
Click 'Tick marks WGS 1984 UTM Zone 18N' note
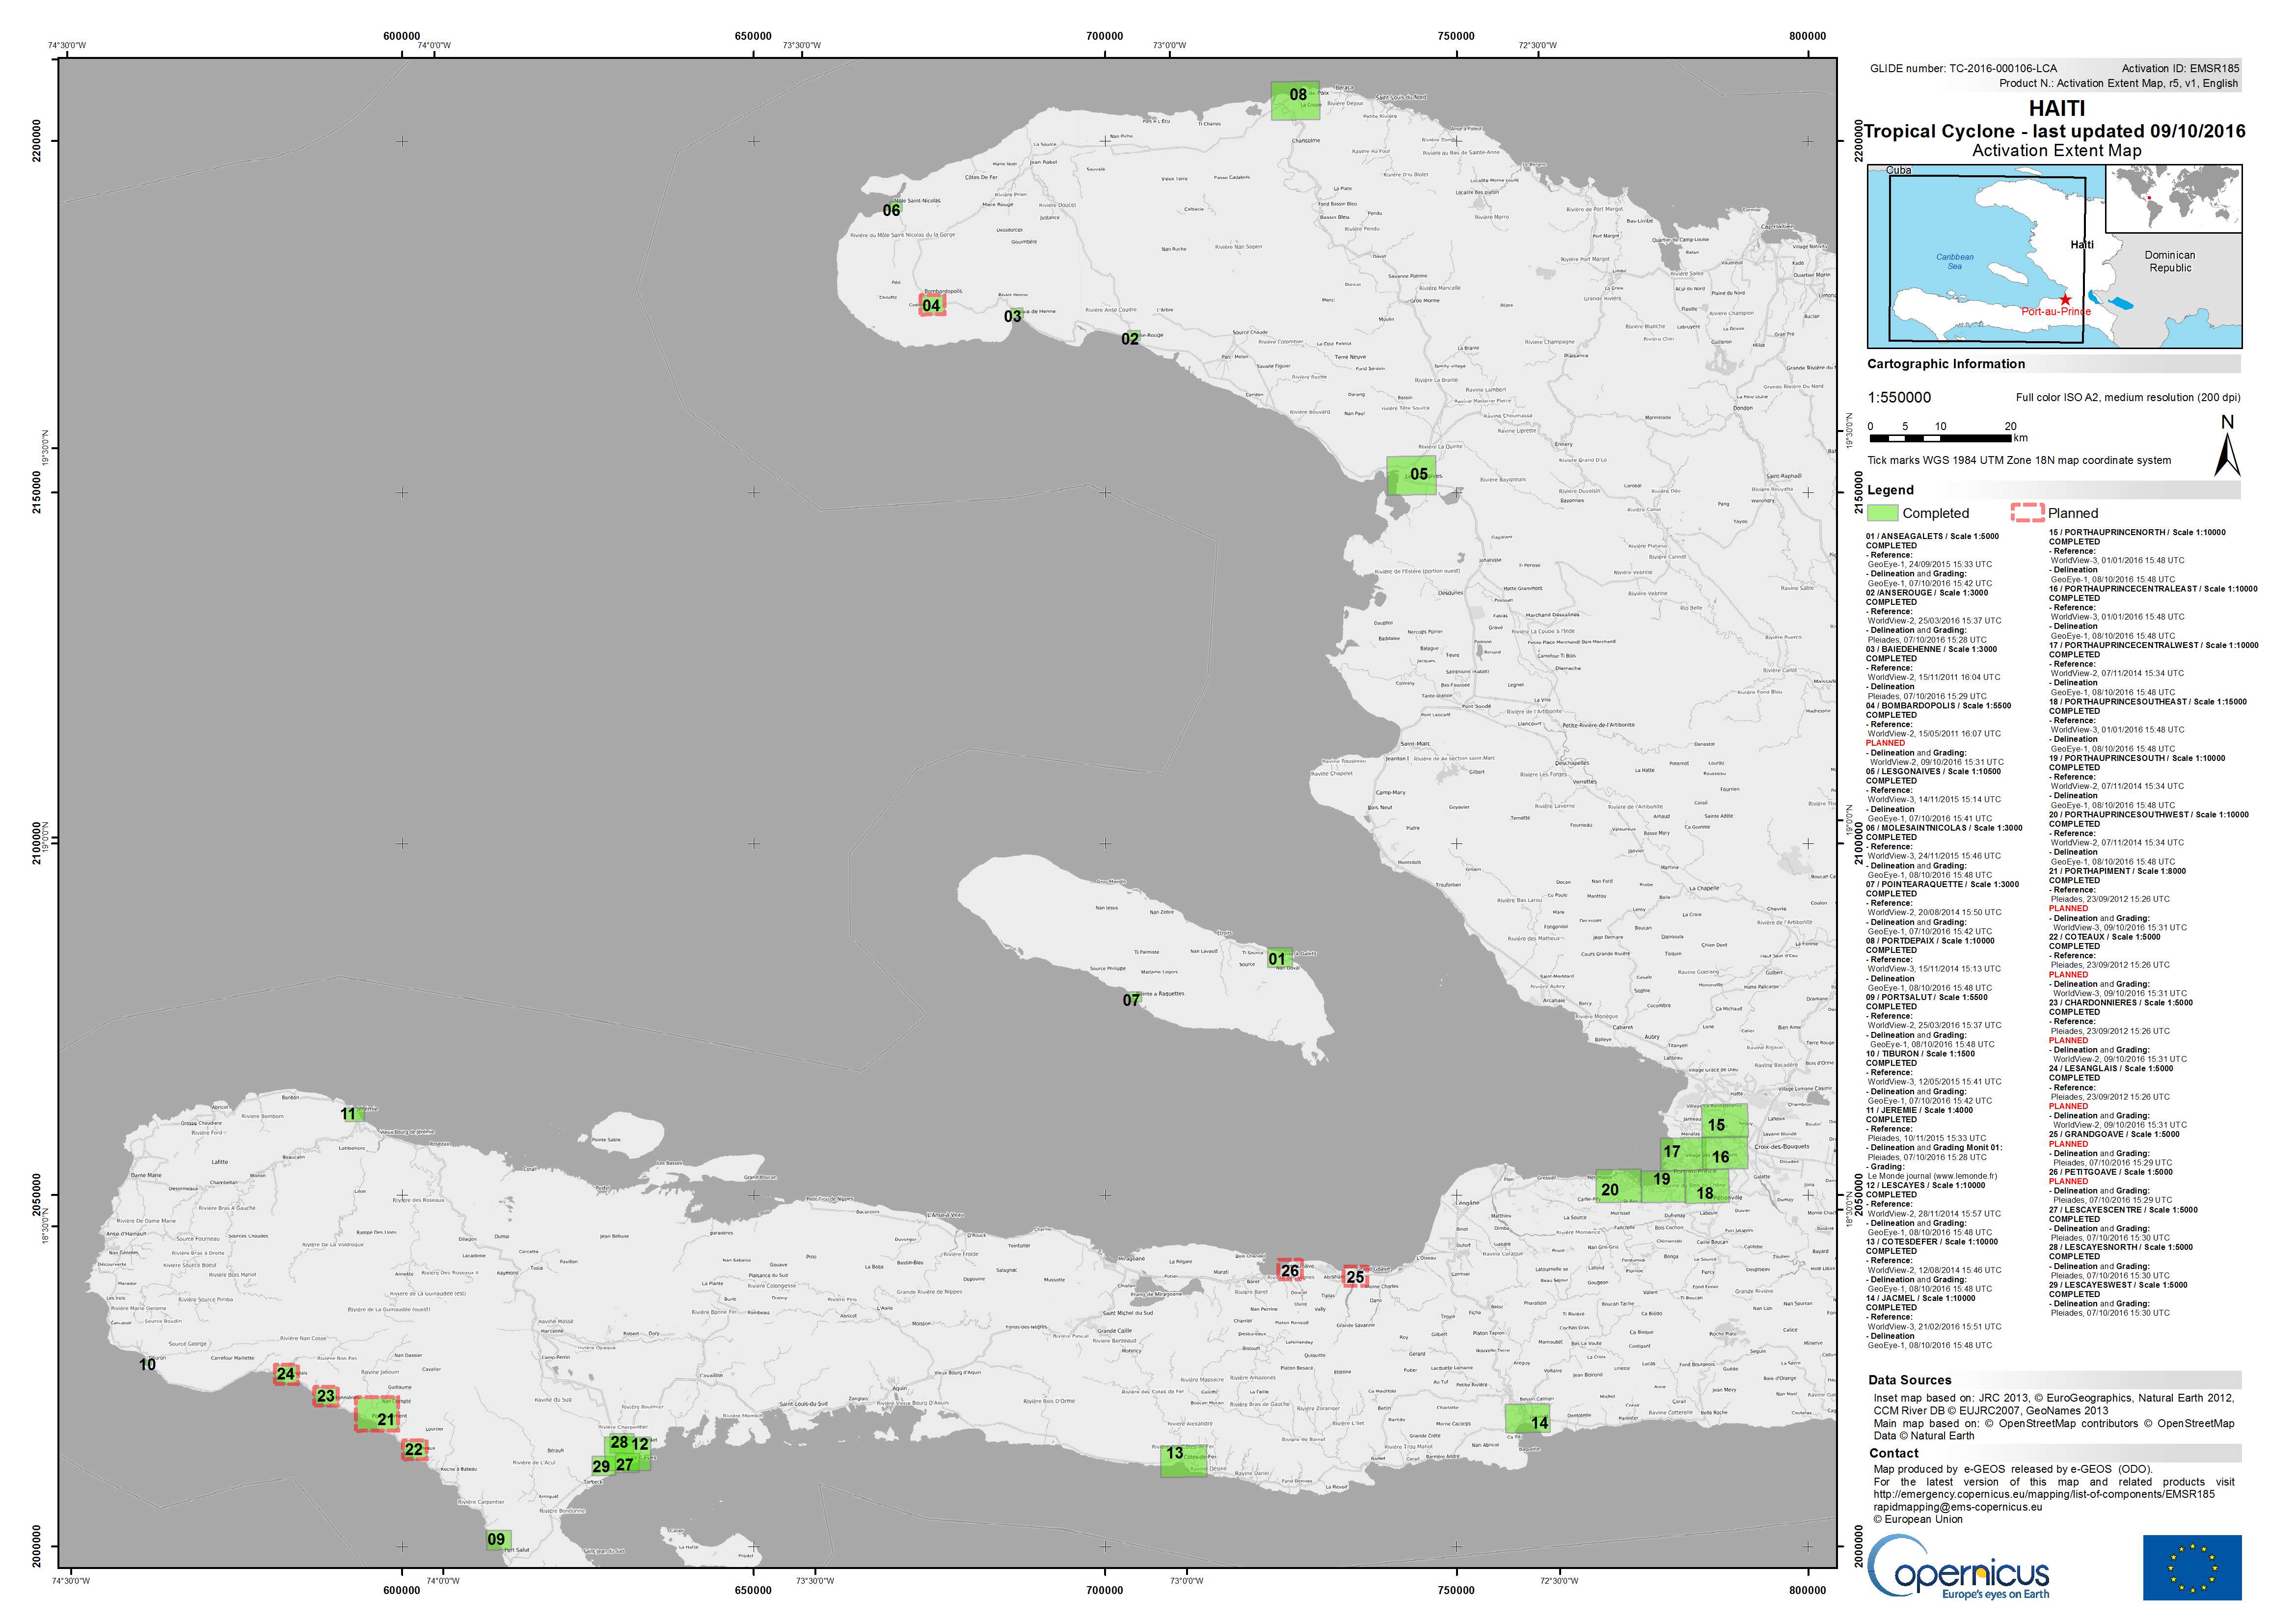click(2019, 461)
